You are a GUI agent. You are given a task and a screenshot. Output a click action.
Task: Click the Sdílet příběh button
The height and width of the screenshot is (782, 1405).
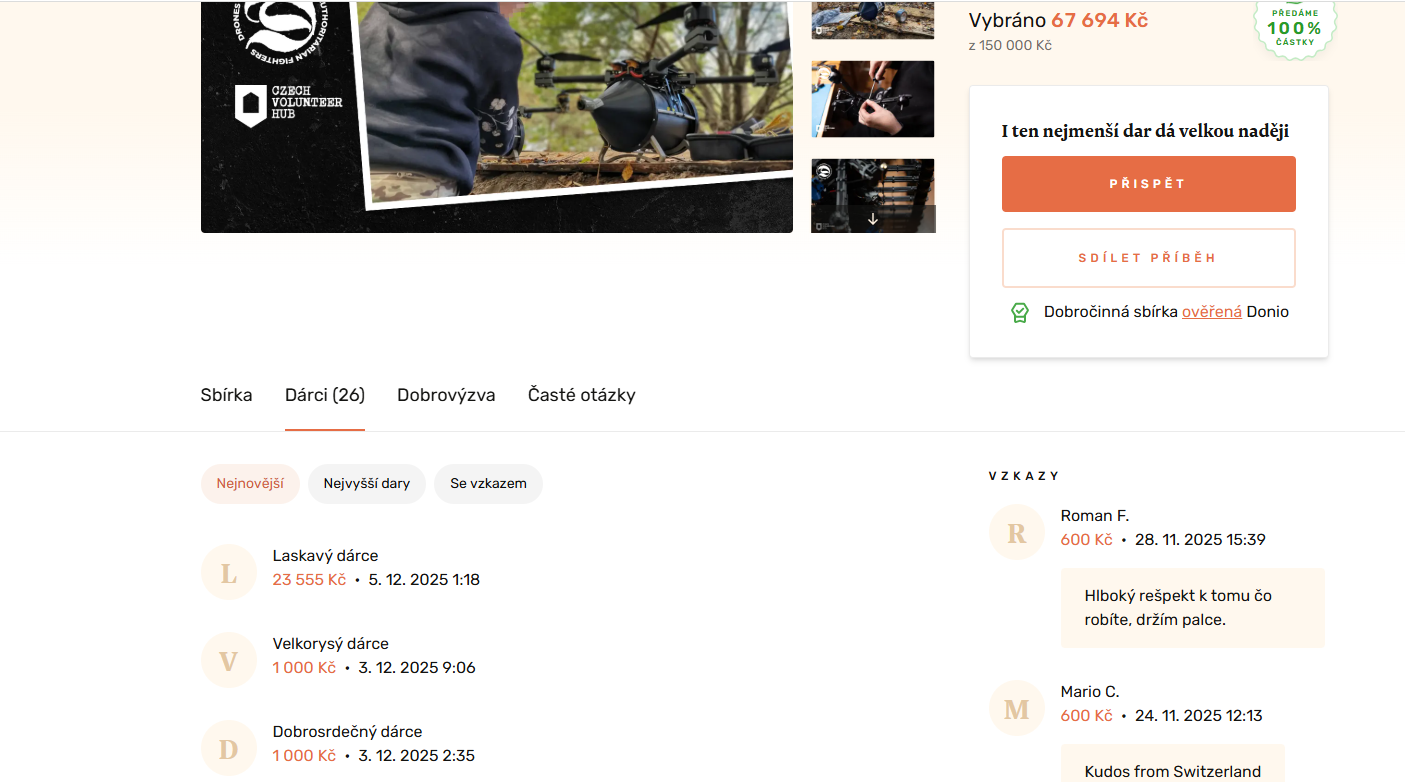pos(1148,258)
